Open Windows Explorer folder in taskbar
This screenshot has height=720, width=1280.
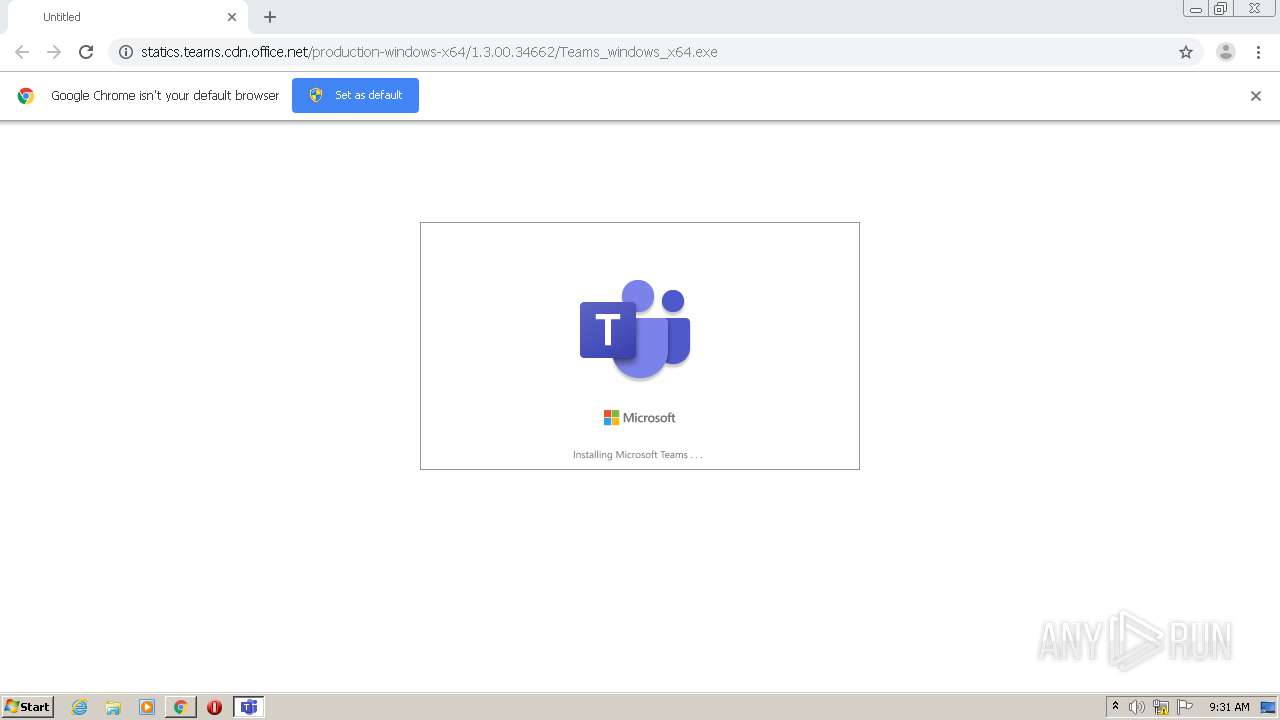pos(113,707)
